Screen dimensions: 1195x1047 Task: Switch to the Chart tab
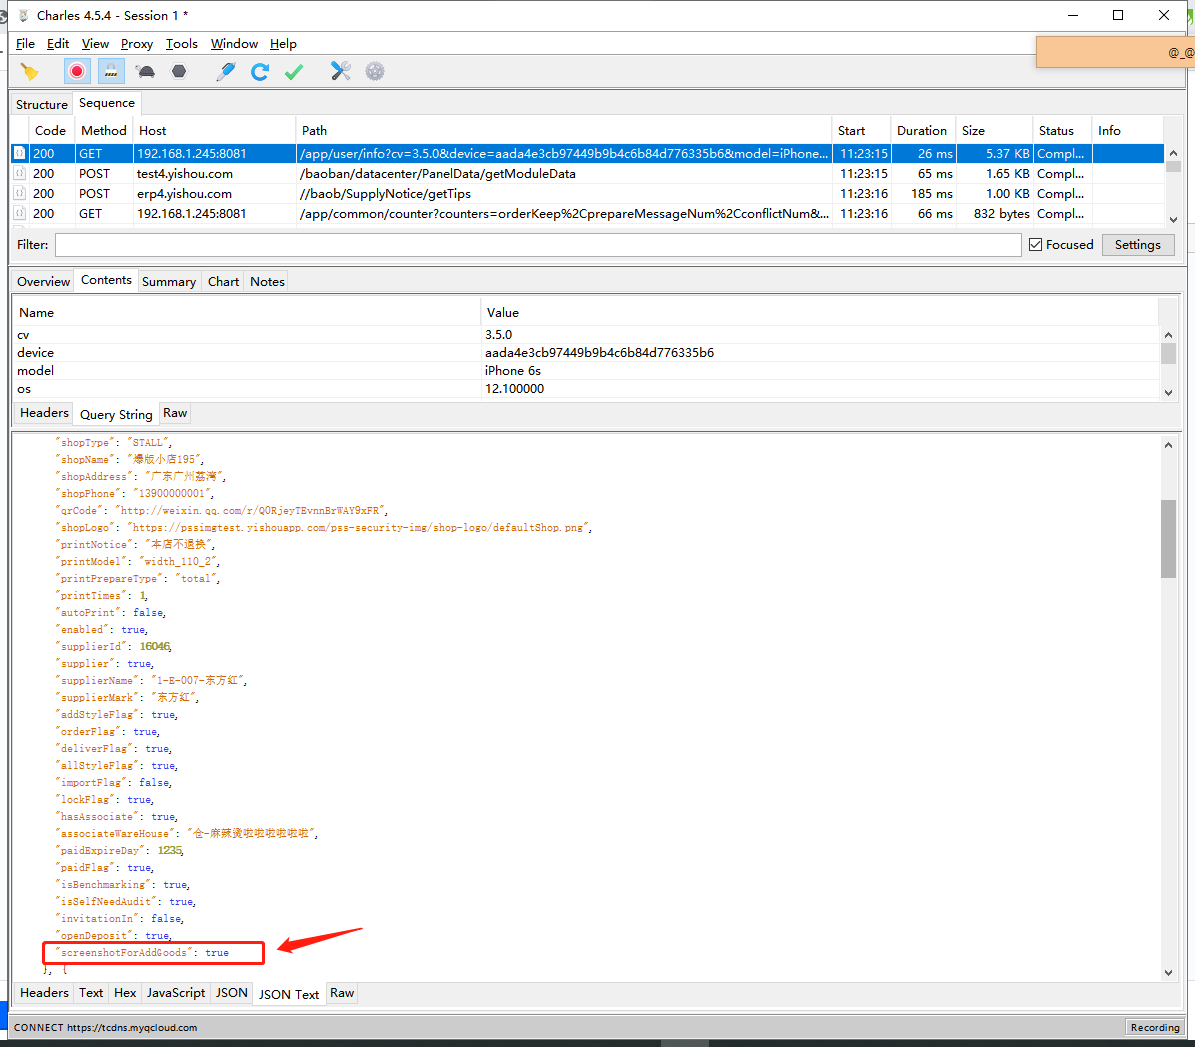223,281
